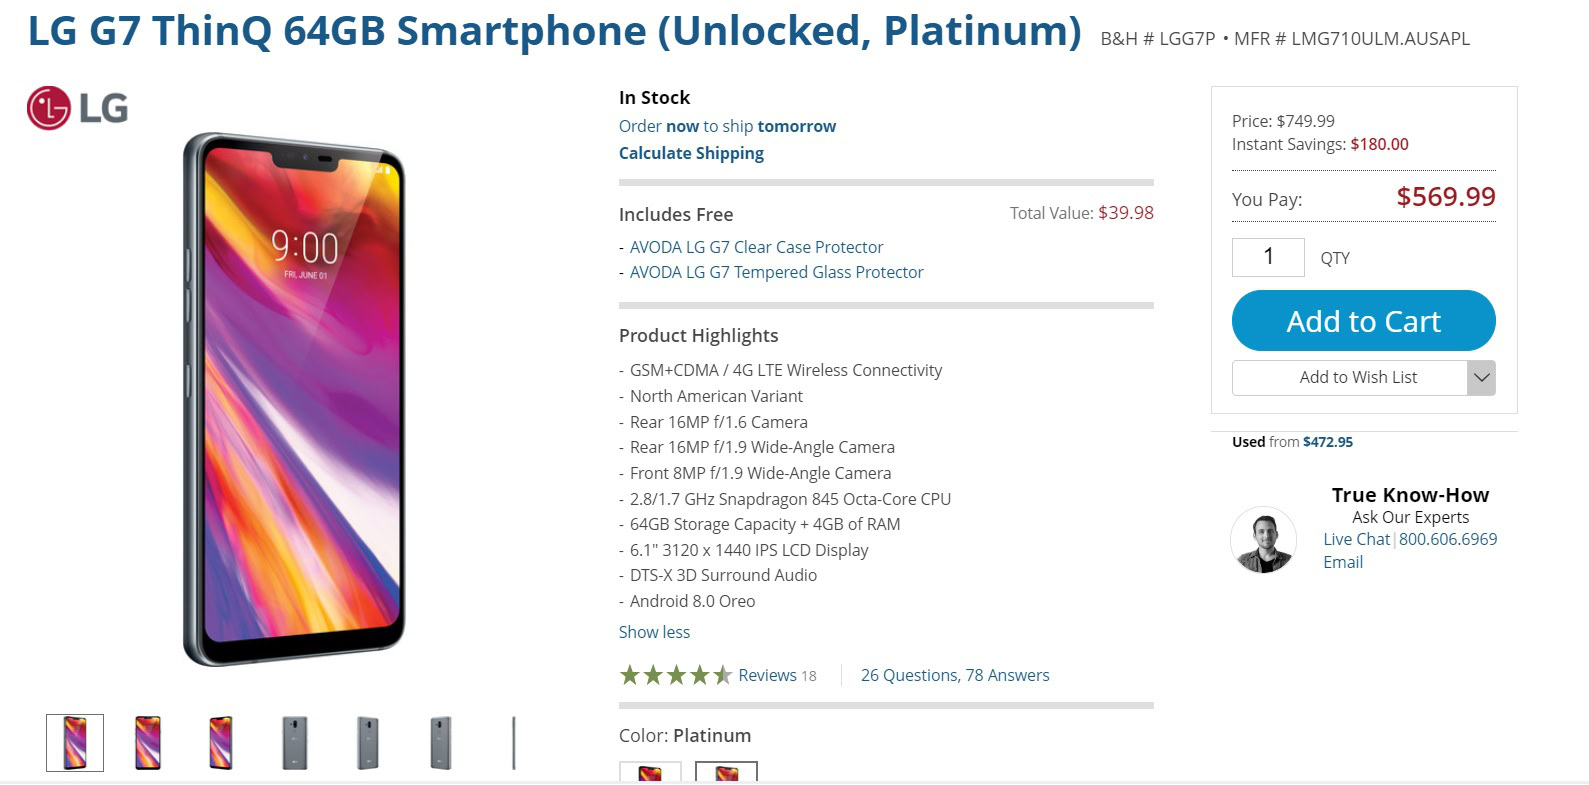This screenshot has width=1589, height=785.
Task: View 26 Questions, 78 Answers
Action: 955,675
